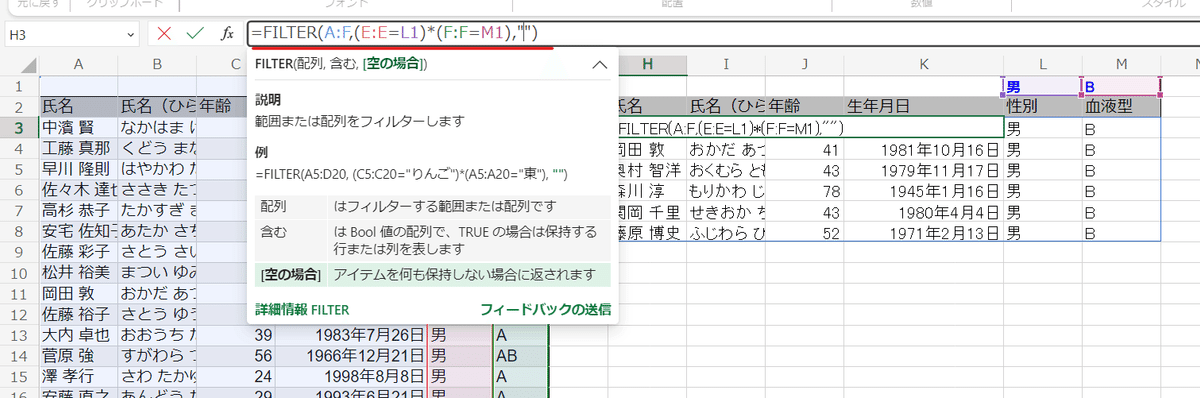Click the 血液型 header in column M
Image resolution: width=1200 pixels, height=398 pixels.
1121,107
